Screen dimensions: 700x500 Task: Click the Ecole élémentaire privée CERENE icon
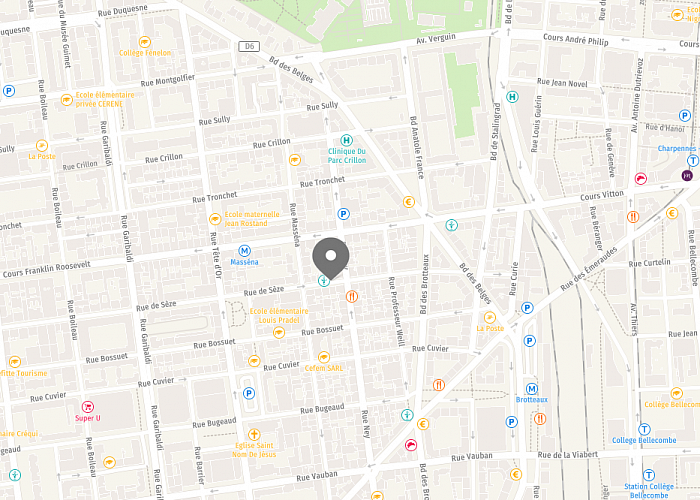pyautogui.click(x=67, y=100)
